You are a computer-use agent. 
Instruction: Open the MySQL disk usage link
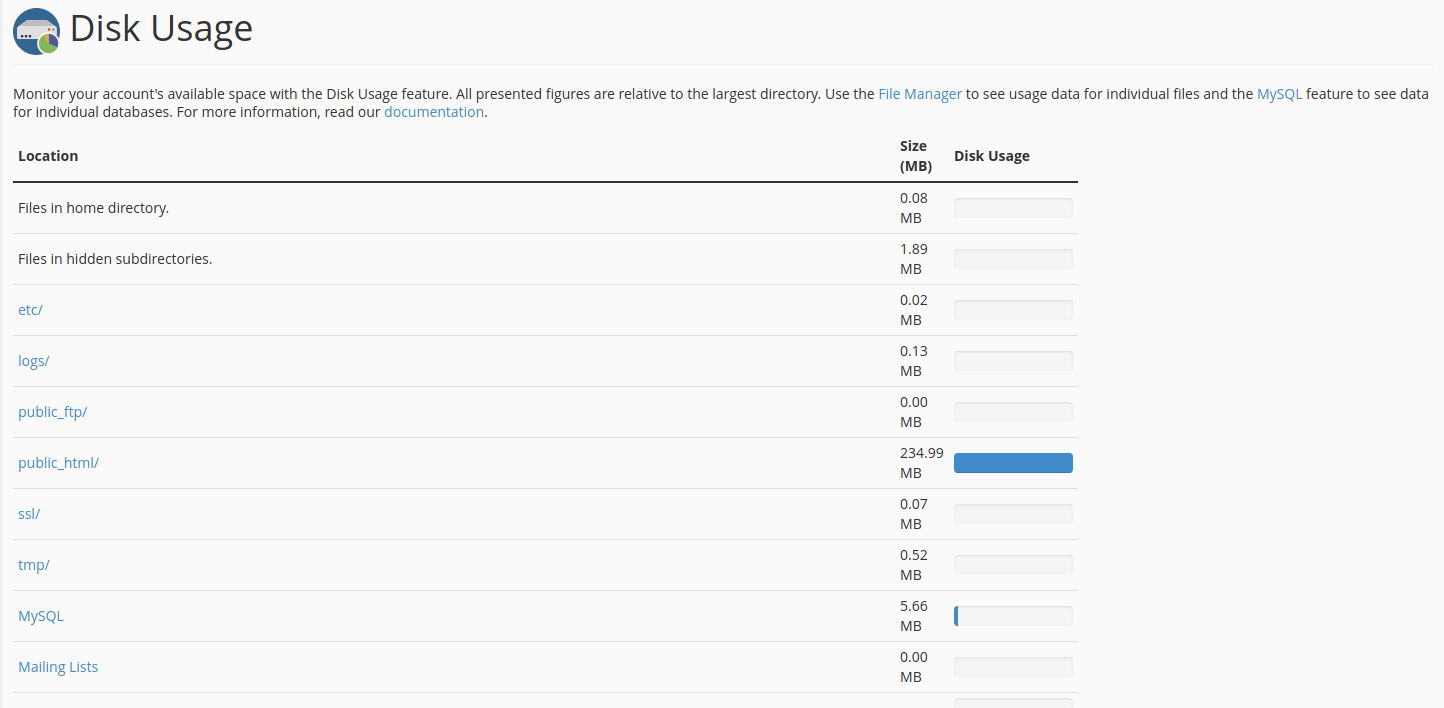[40, 615]
